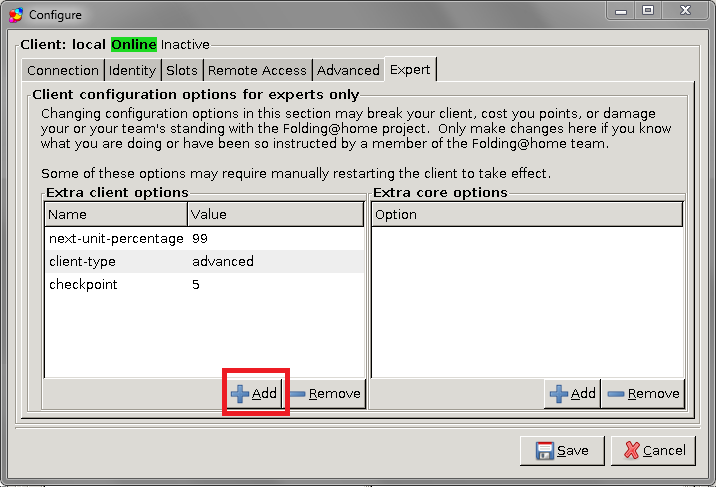
Task: Switch to the Identity tab
Action: coord(132,70)
